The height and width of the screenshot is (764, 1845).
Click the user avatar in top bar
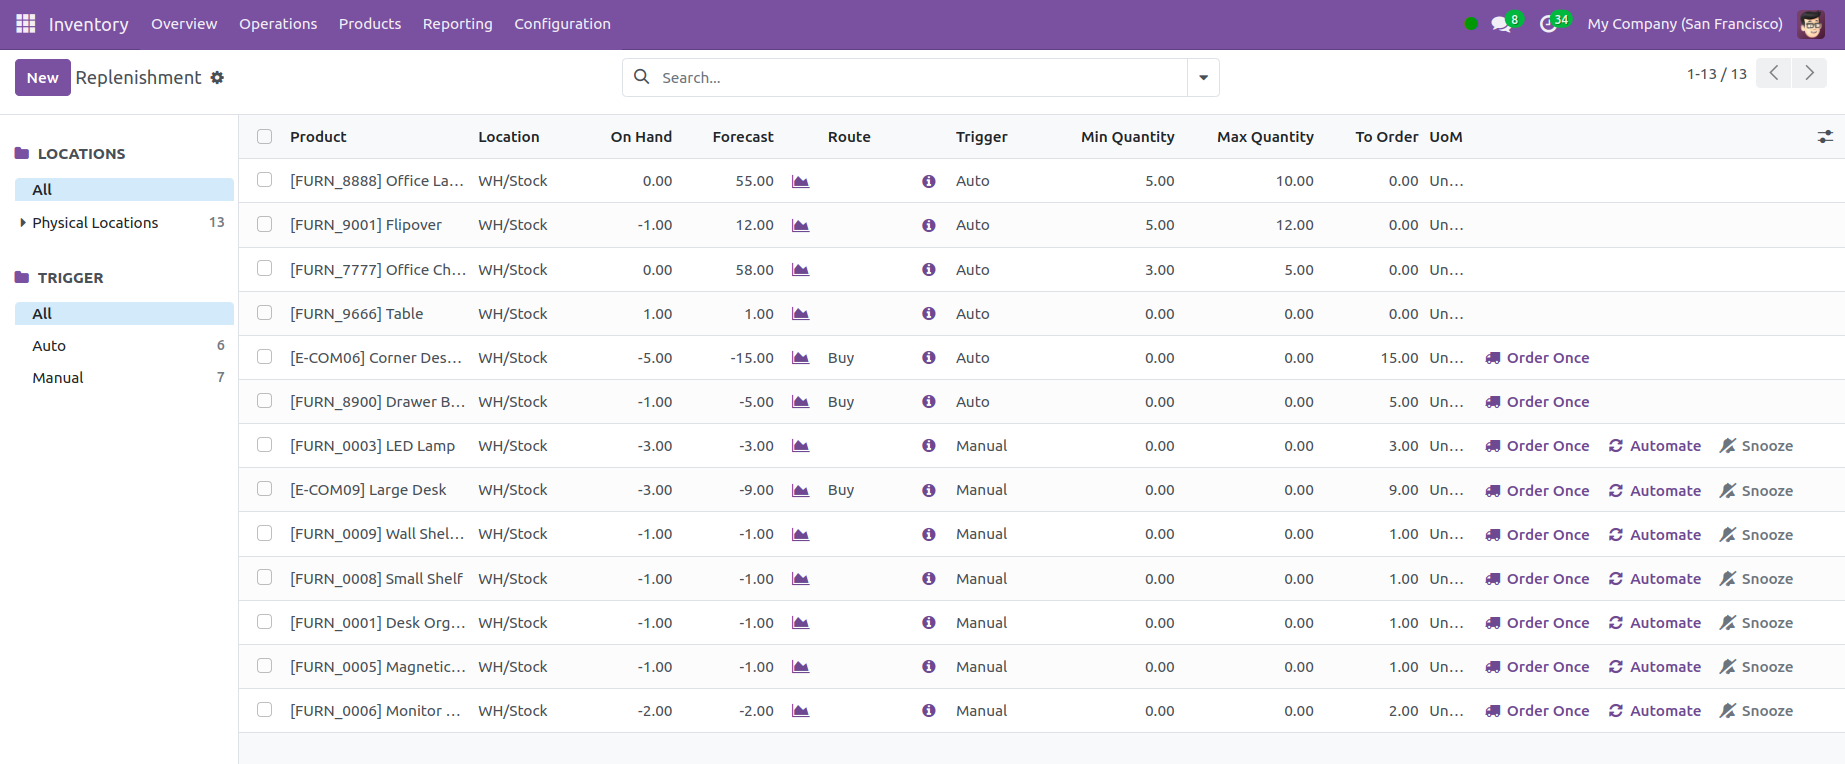(x=1811, y=24)
